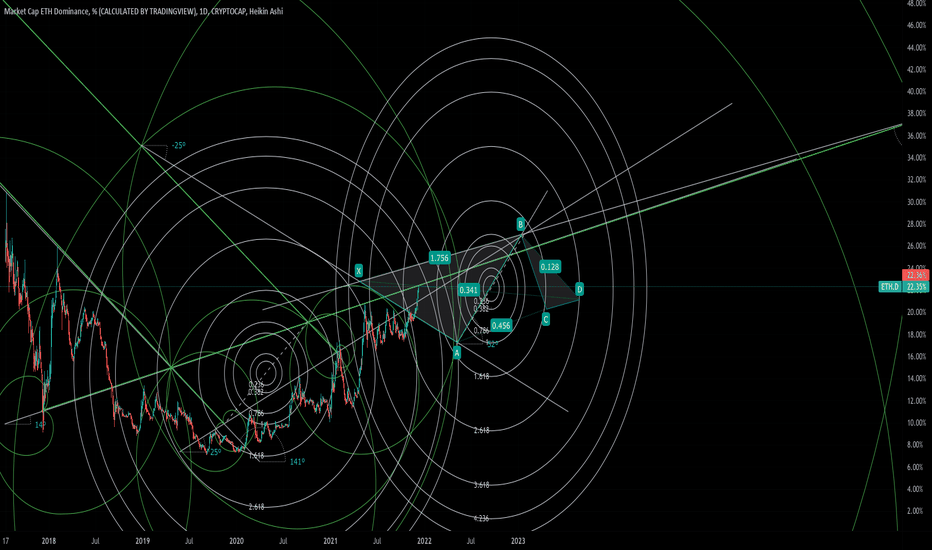Image resolution: width=932 pixels, height=550 pixels.
Task: Select the D point label of the pattern
Action: tap(580, 290)
